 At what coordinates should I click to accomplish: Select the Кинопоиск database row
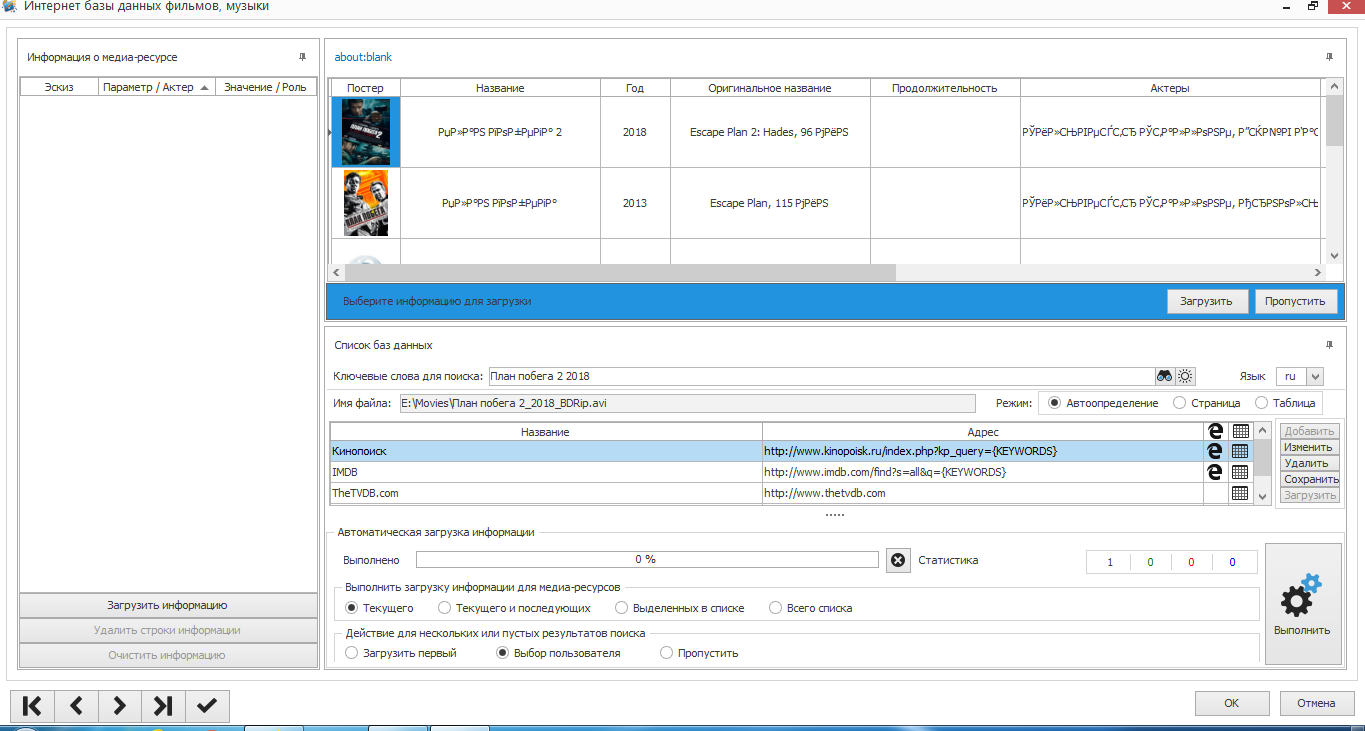[768, 452]
